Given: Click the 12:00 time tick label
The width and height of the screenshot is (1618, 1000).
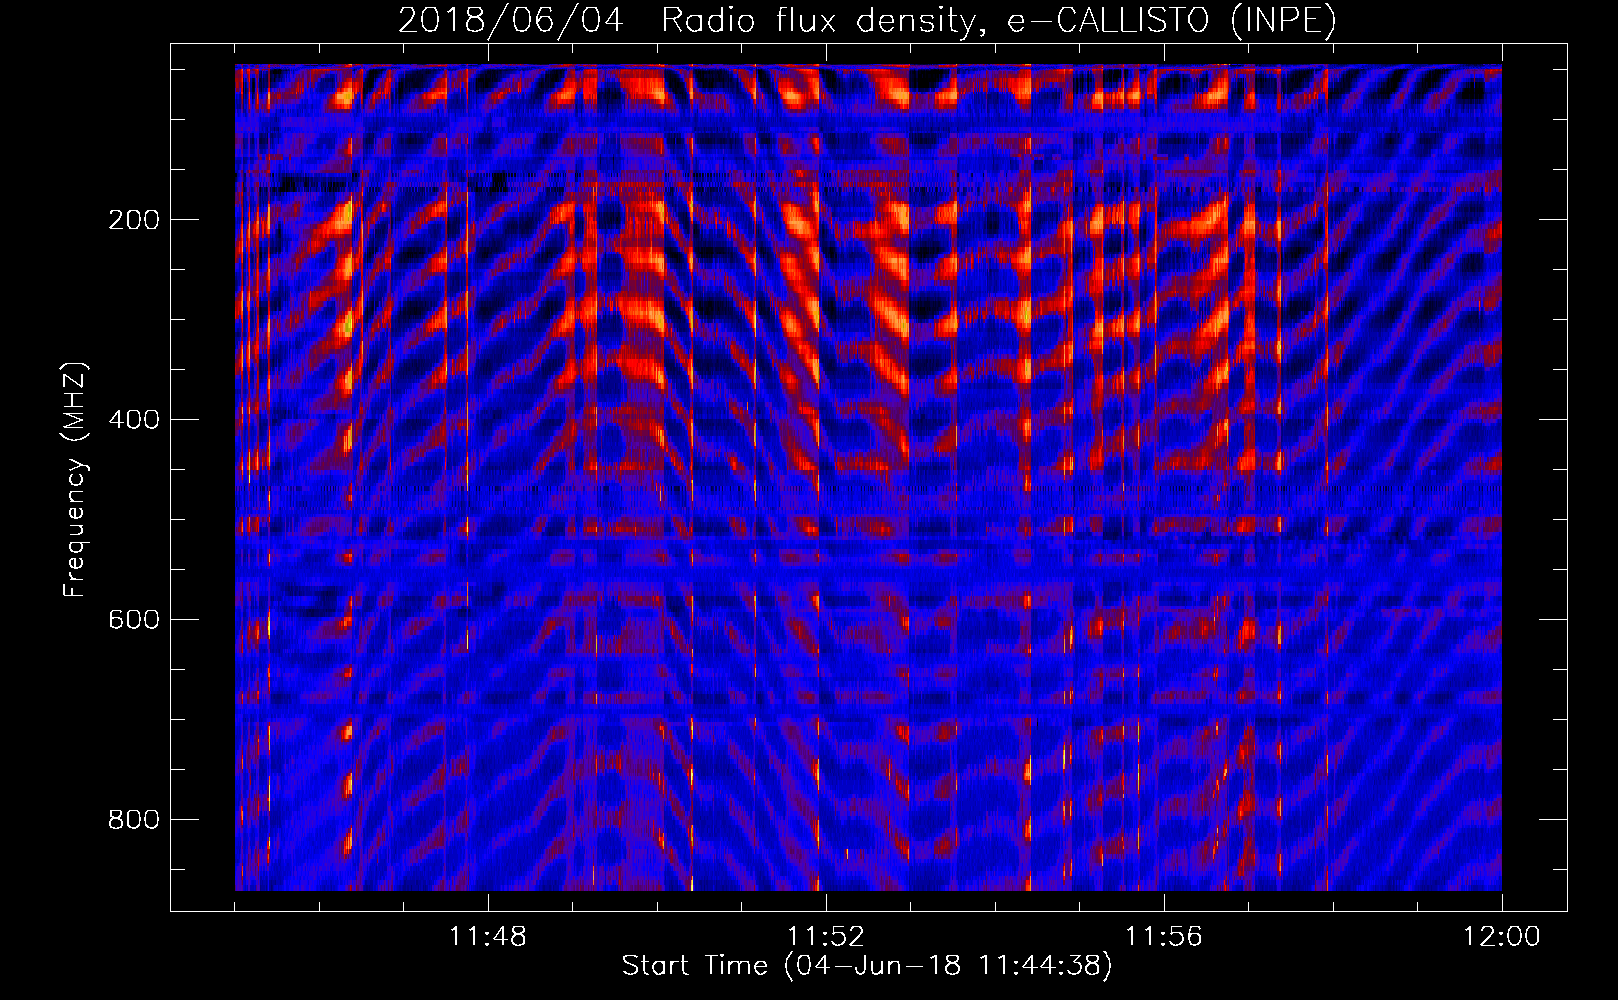Looking at the screenshot, I should click(x=1502, y=937).
